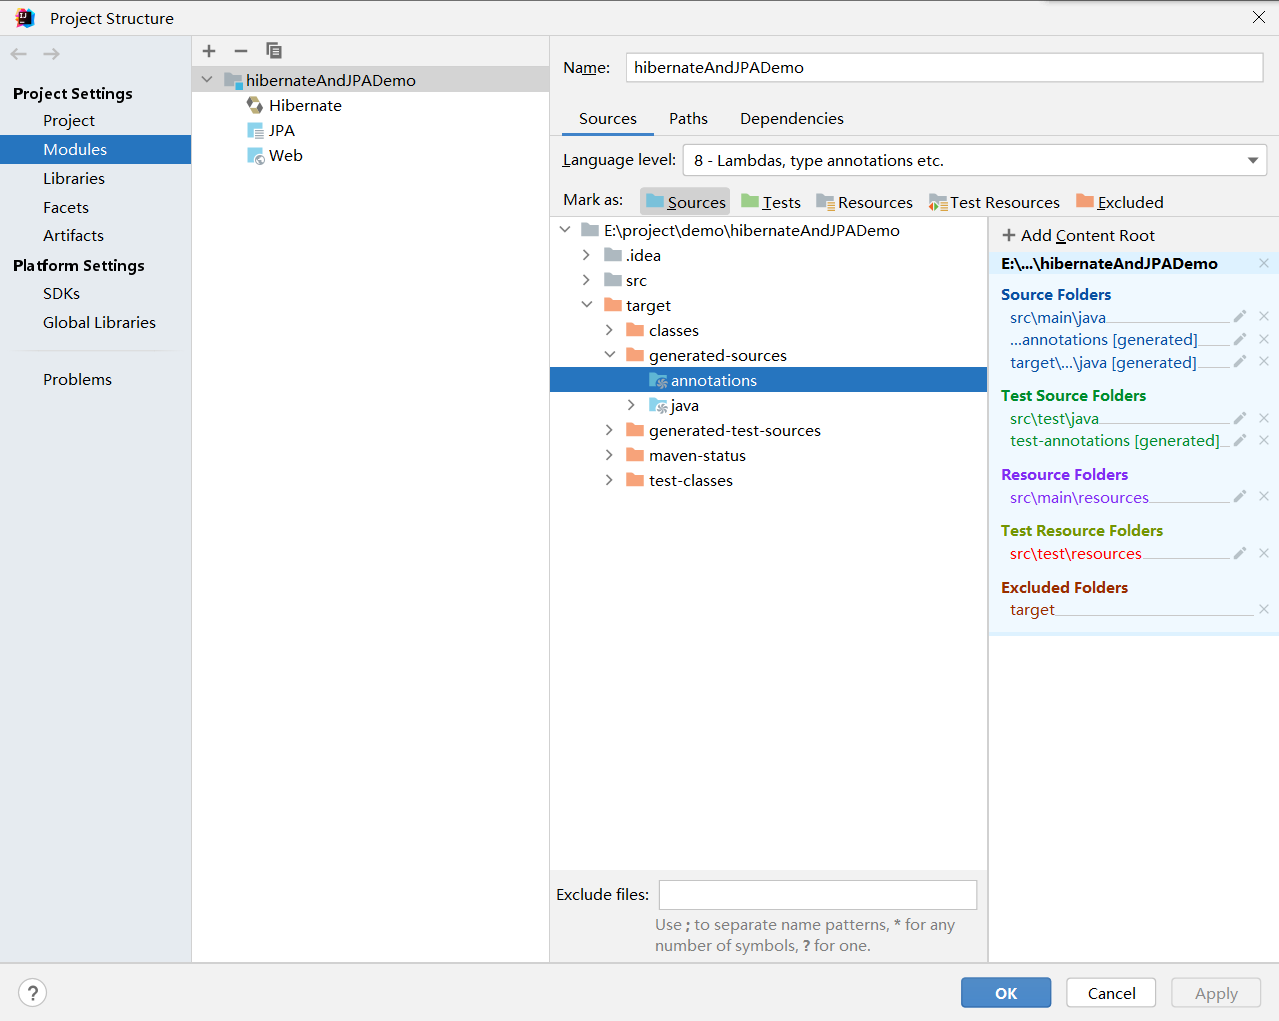Switch to the Dependencies tab
This screenshot has height=1021, width=1279.
[792, 118]
